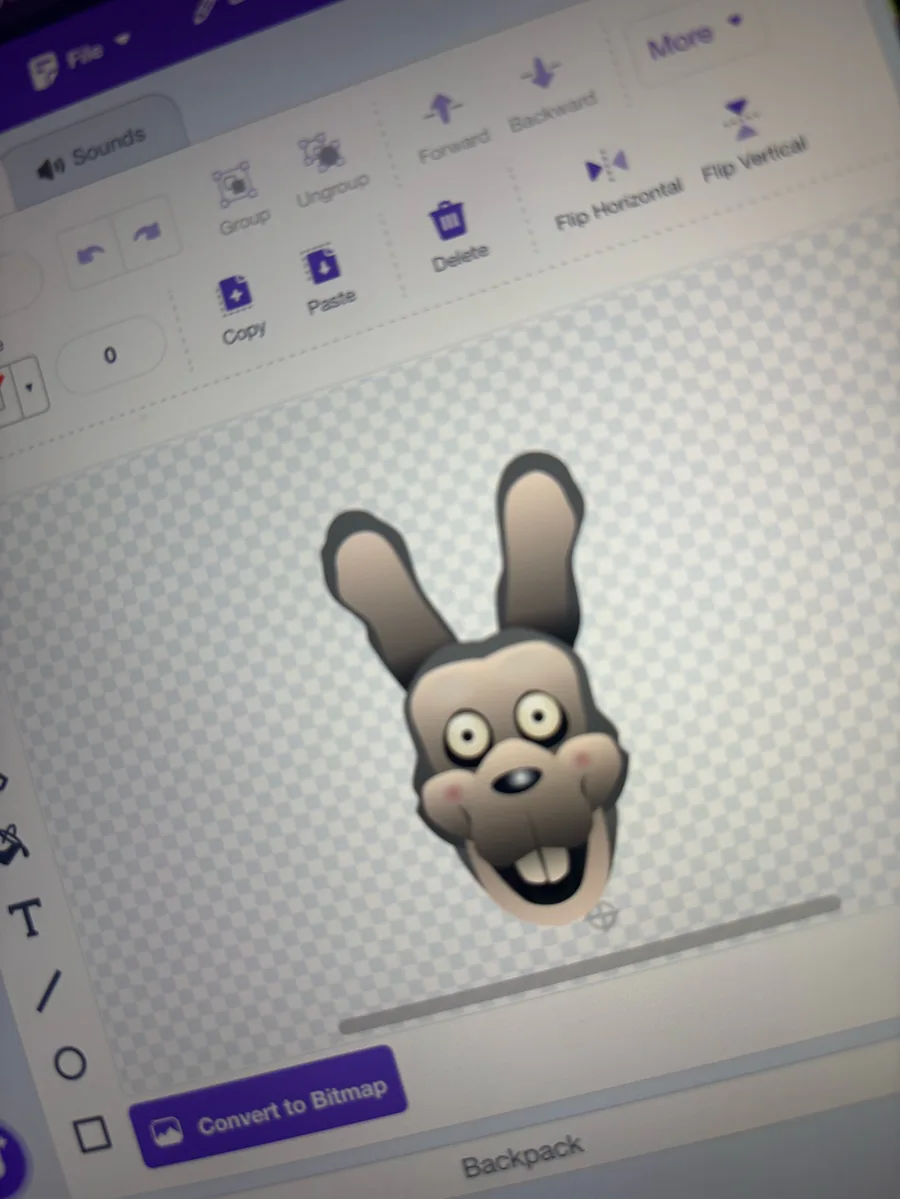Screen dimensions: 900x1199
Task: Click the Undo arrow button
Action: tap(90, 253)
